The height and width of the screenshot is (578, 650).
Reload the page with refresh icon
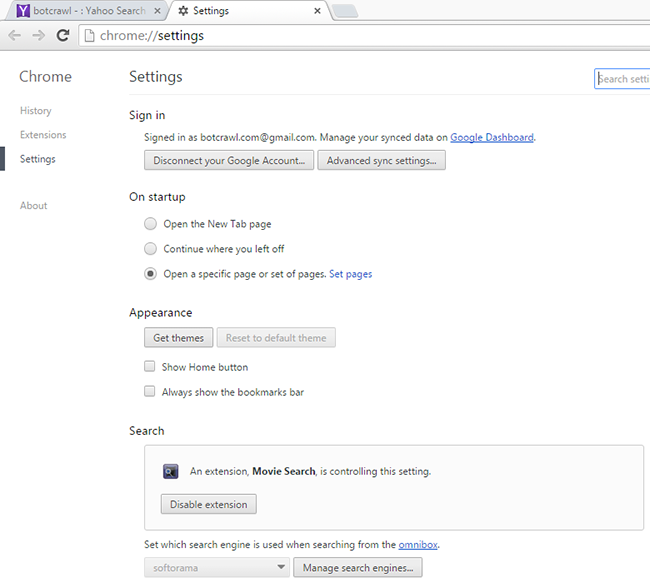coord(63,36)
